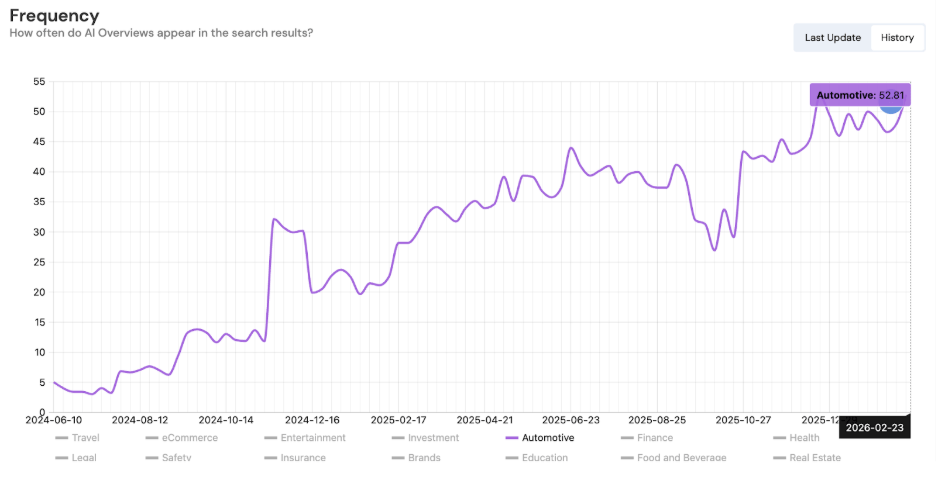Click the 2026-02-23 date marker label

point(873,427)
